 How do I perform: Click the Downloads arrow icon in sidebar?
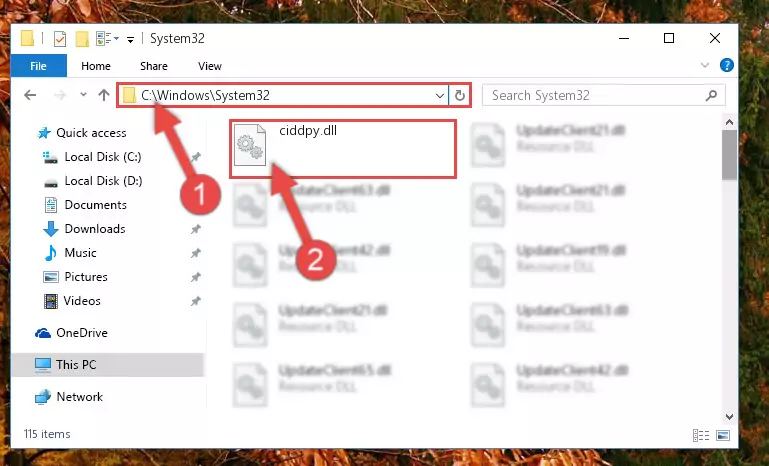tap(51, 229)
